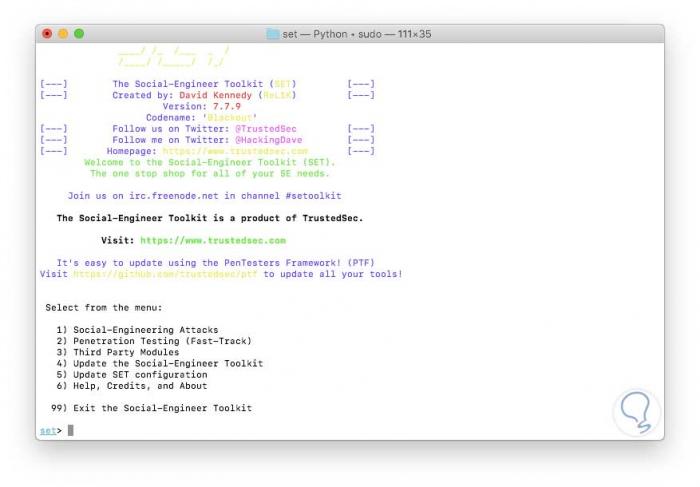Click the '5) Update SET configuration' line
700x487 pixels.
click(132, 375)
